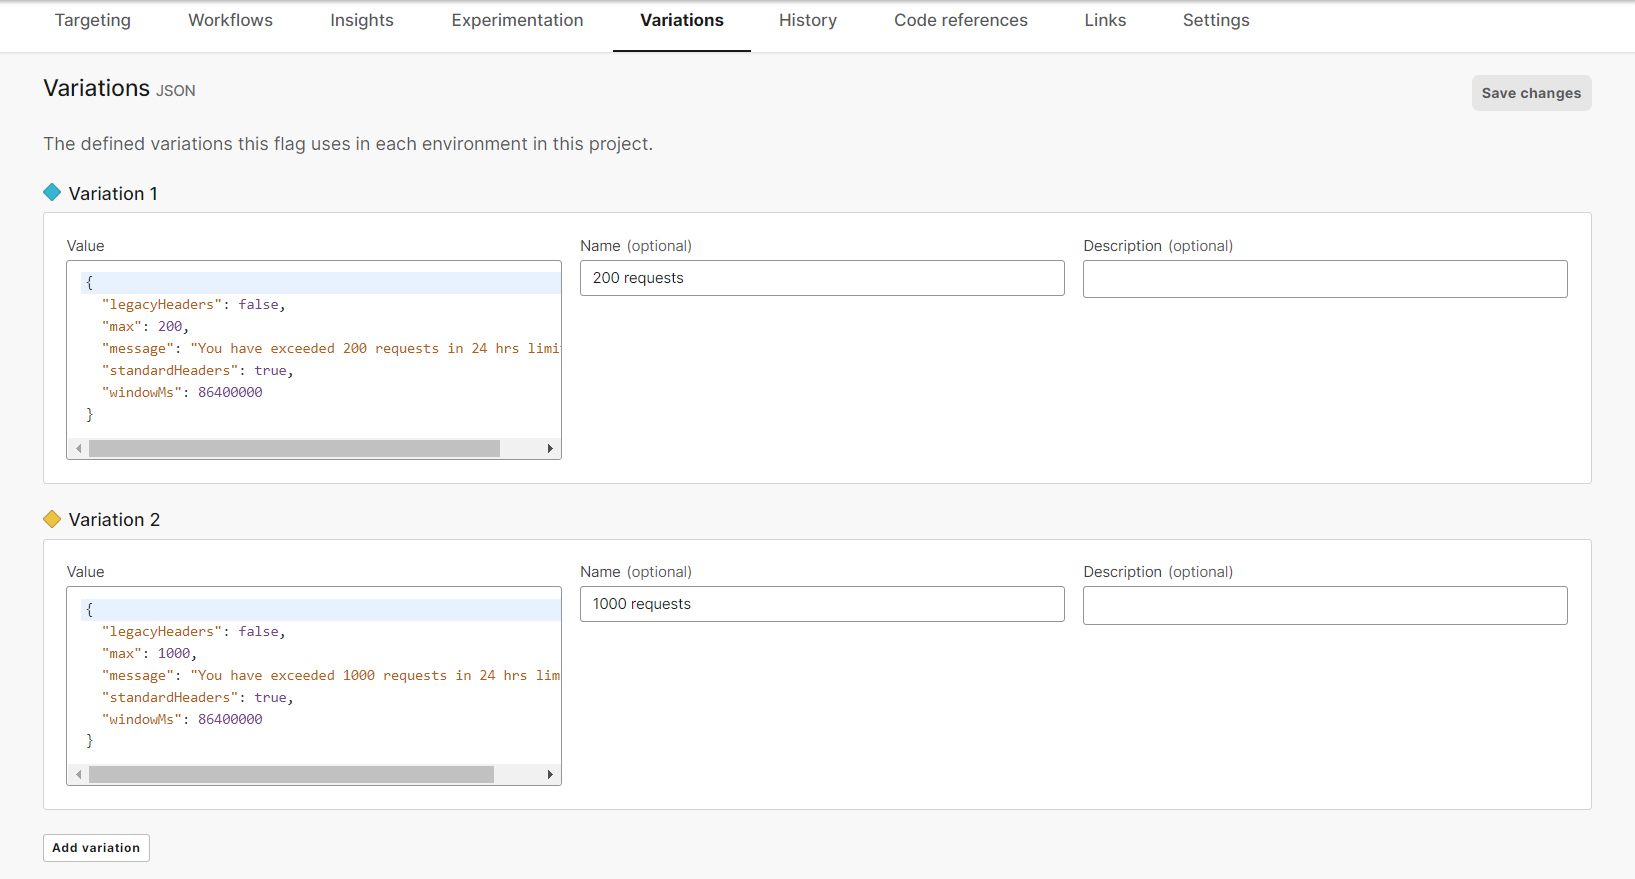This screenshot has height=879, width=1635.
Task: Click the "message" line in Variation 2
Action: 330,676
